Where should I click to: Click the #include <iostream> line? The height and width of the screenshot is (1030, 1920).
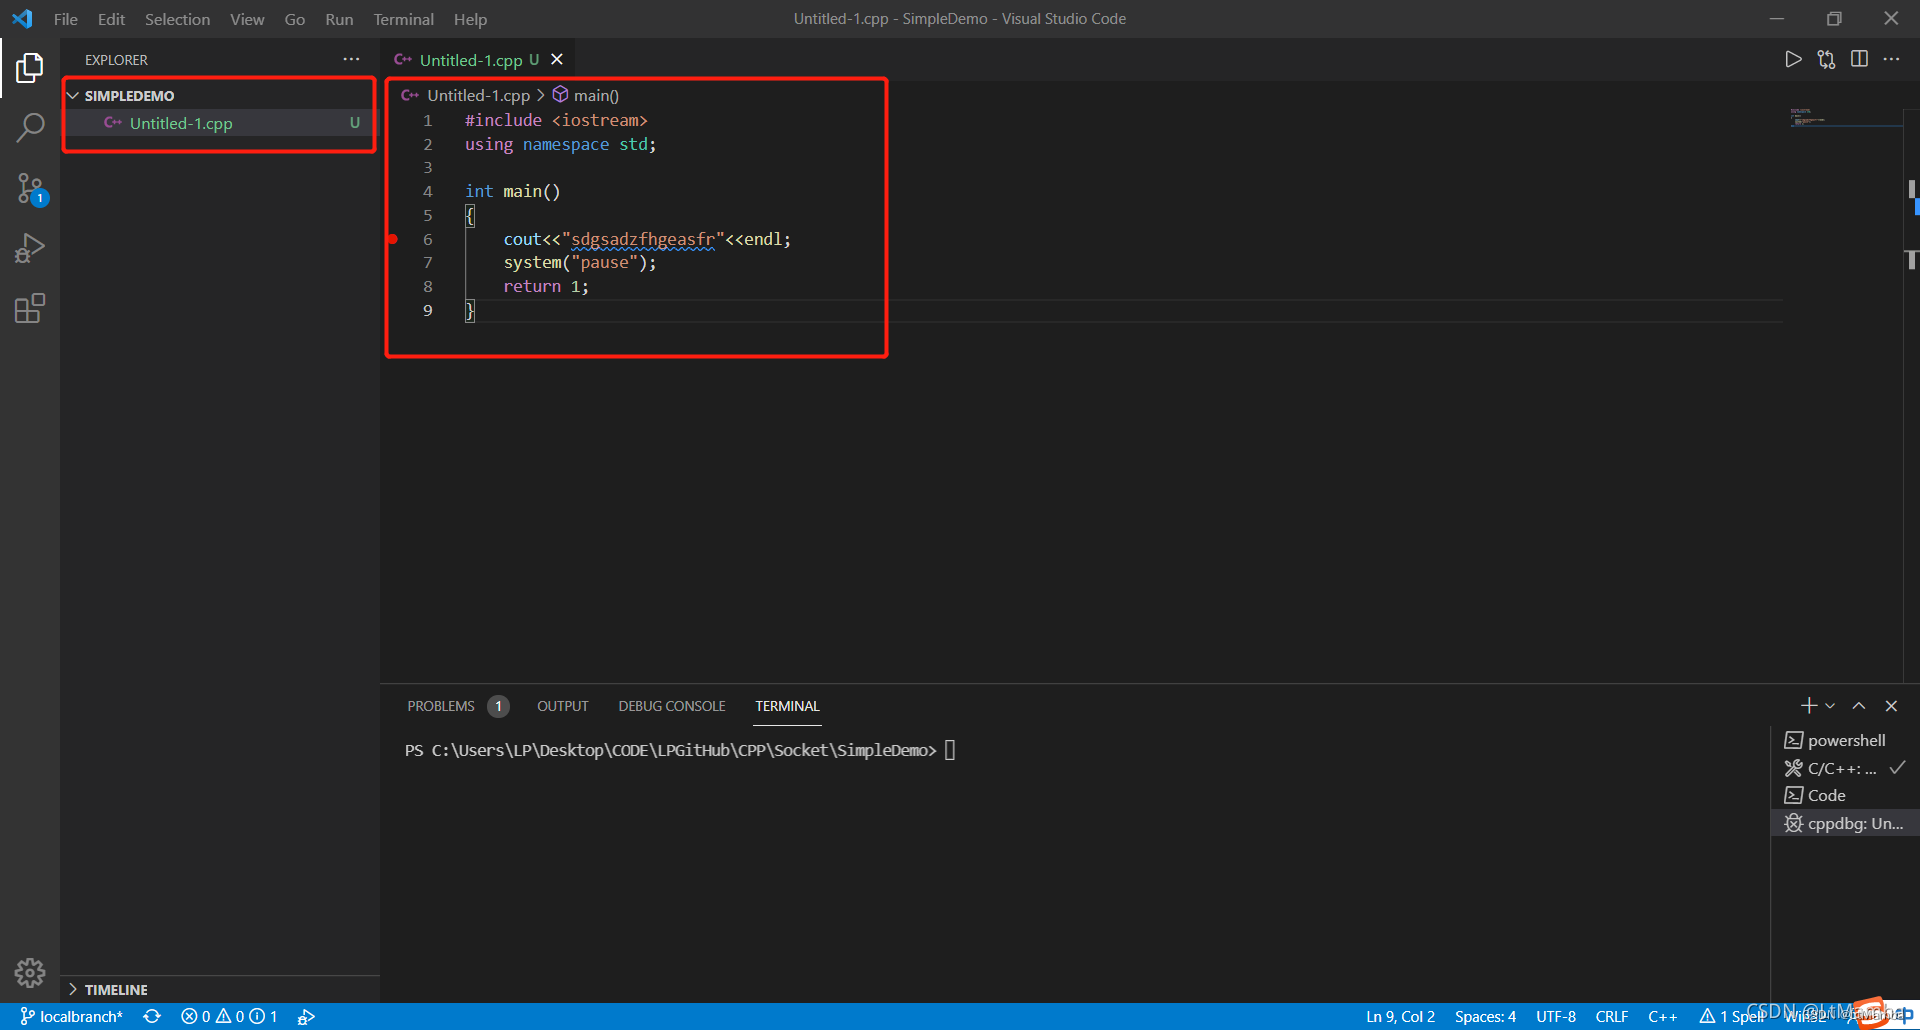[556, 120]
